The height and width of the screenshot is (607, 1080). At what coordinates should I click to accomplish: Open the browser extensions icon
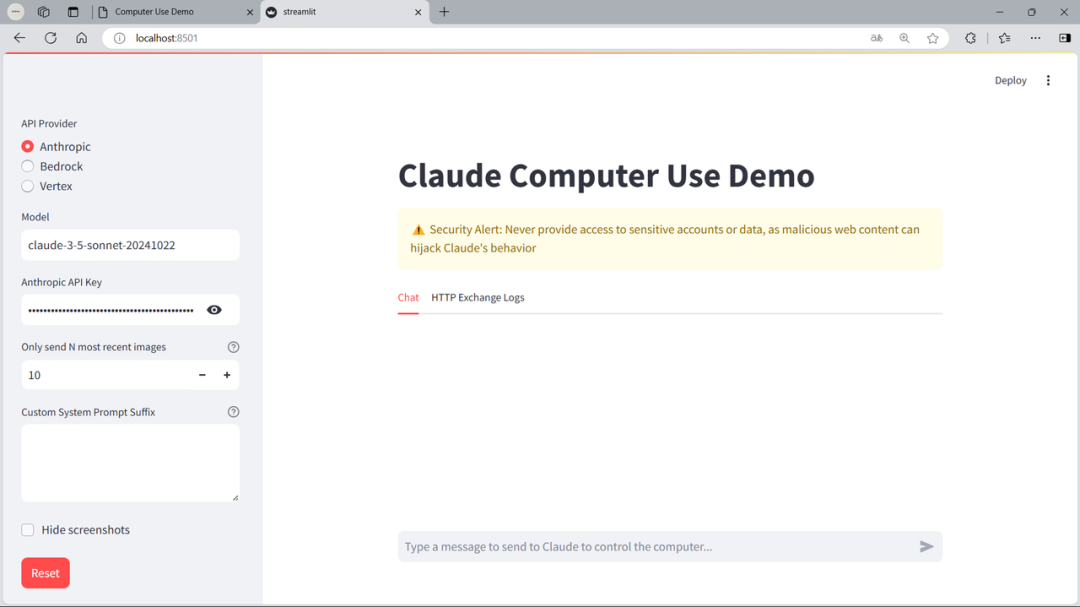pyautogui.click(x=970, y=38)
